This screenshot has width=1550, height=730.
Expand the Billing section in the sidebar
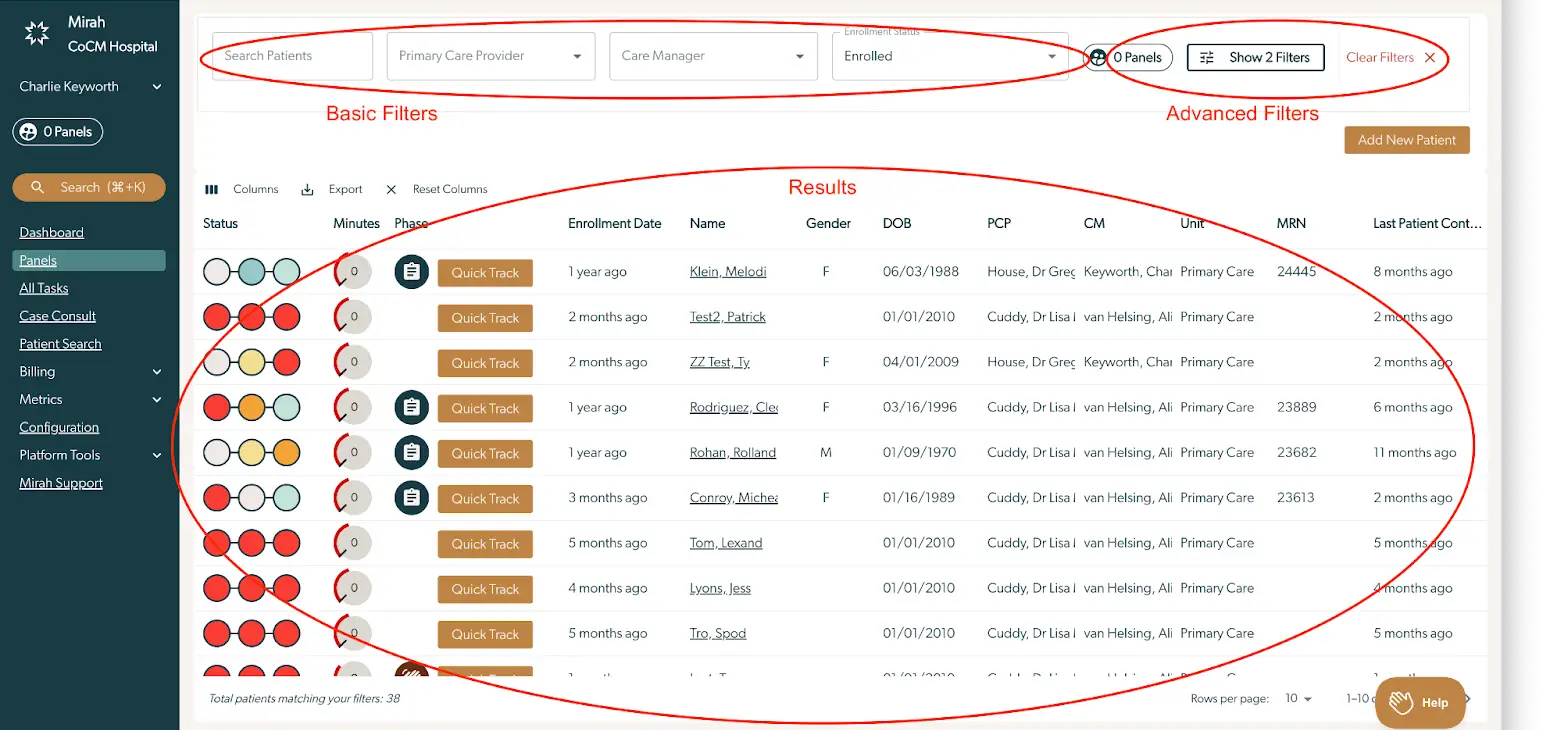point(156,371)
